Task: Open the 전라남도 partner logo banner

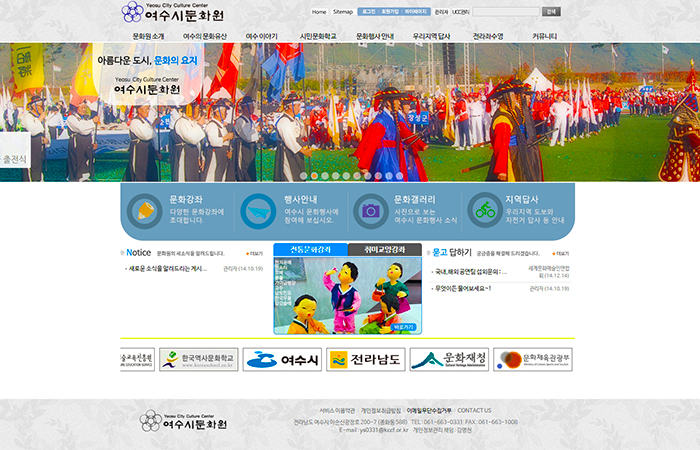Action: coord(366,359)
